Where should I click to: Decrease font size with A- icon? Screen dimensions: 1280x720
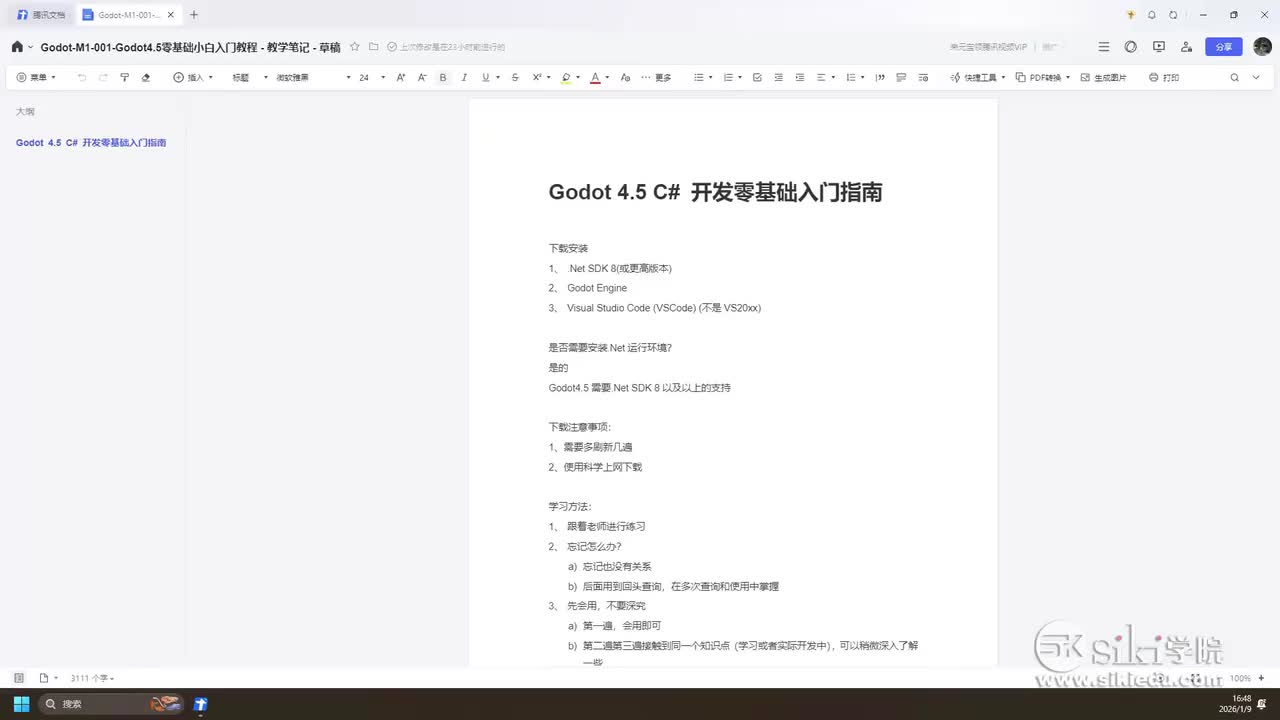(x=422, y=77)
